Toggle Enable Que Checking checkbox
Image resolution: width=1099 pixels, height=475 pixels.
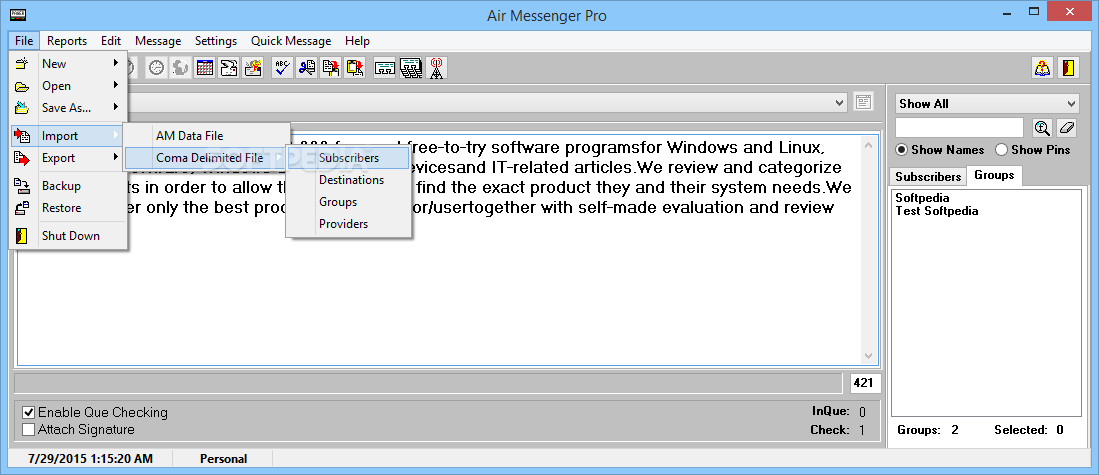click(x=29, y=413)
